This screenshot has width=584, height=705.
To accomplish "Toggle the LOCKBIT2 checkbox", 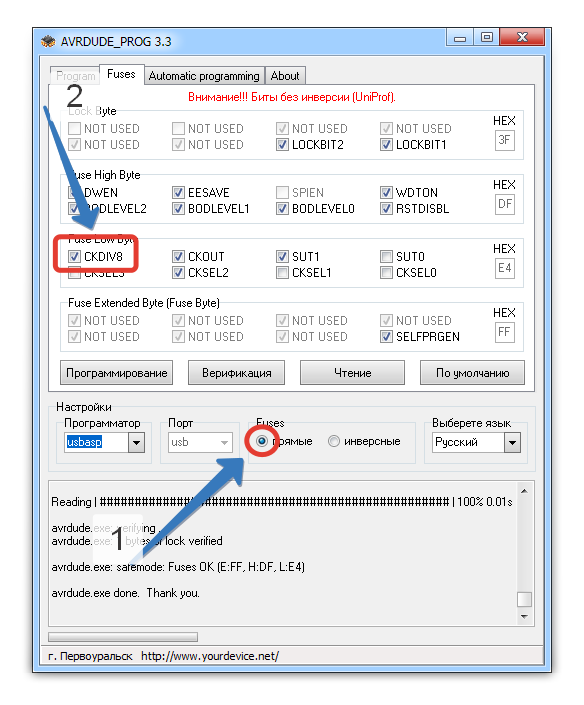I will [x=282, y=145].
